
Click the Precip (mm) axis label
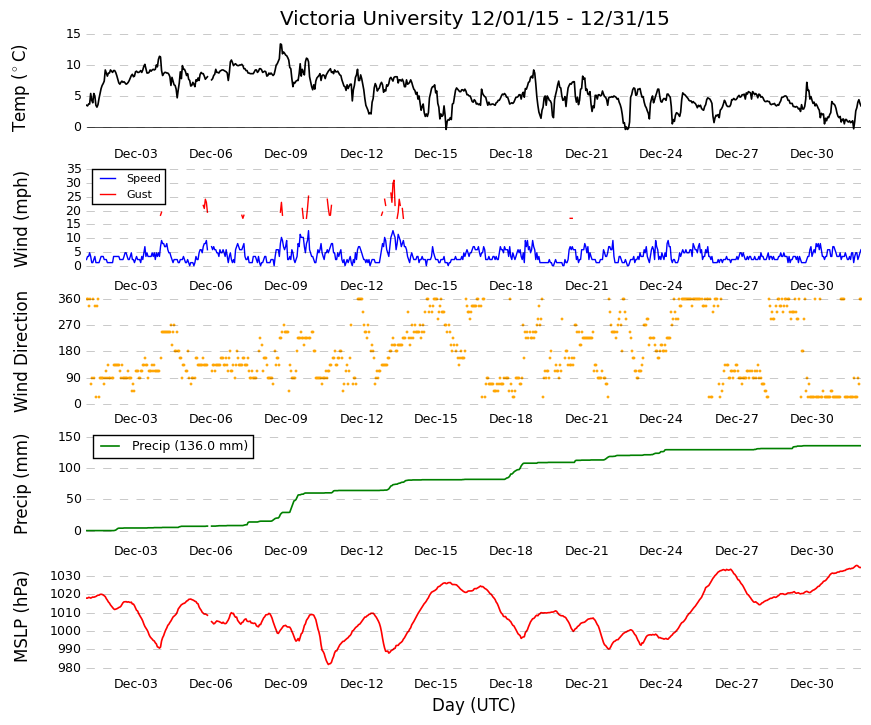coord(20,484)
